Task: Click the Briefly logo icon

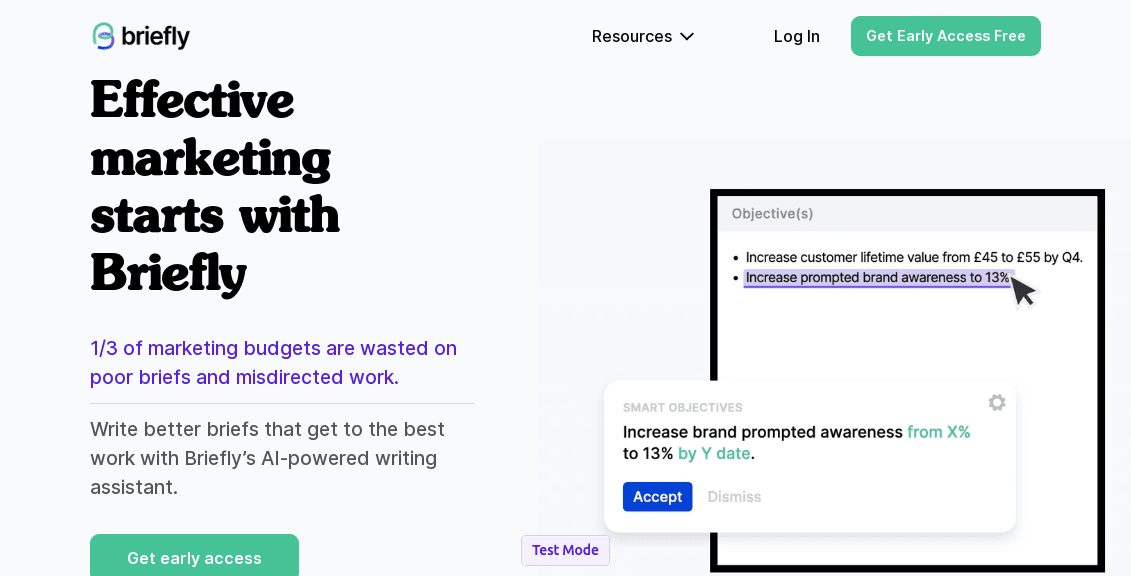Action: pos(104,36)
